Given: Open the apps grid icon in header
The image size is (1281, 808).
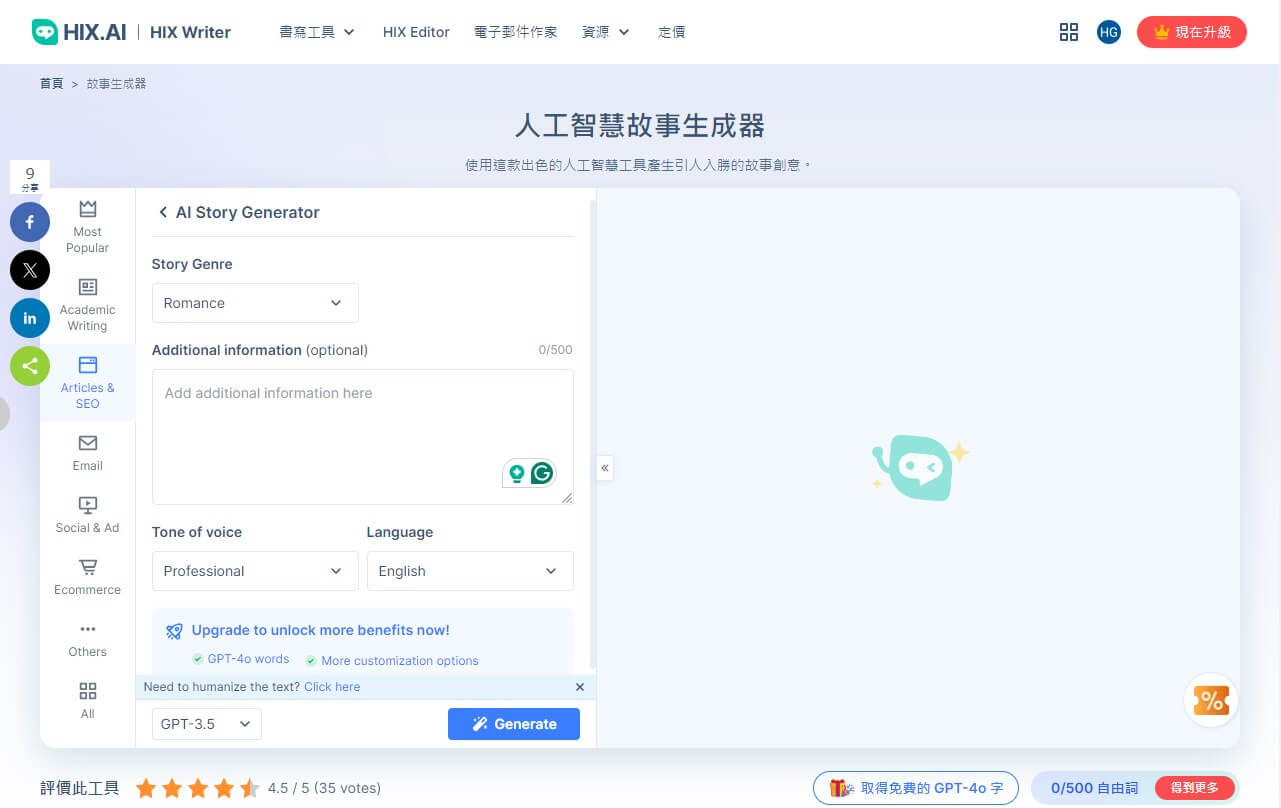Looking at the screenshot, I should [x=1069, y=32].
